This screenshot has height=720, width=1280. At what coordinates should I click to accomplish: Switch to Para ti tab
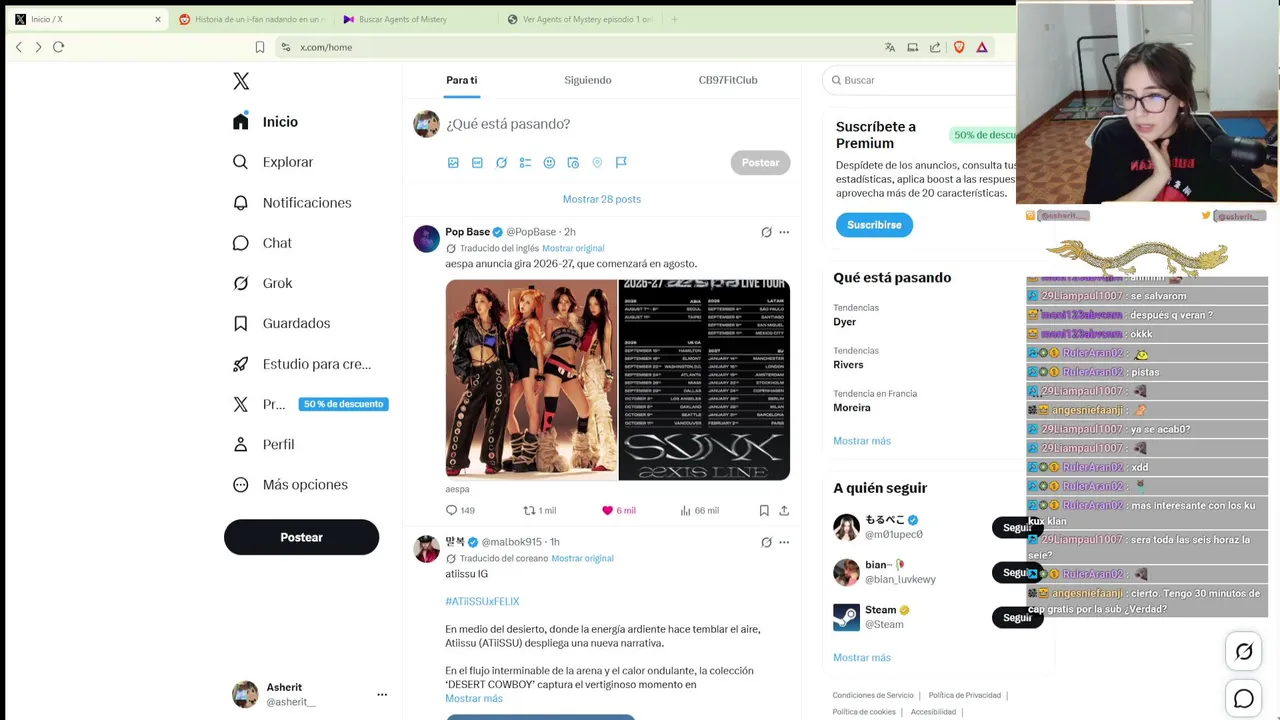[x=462, y=80]
